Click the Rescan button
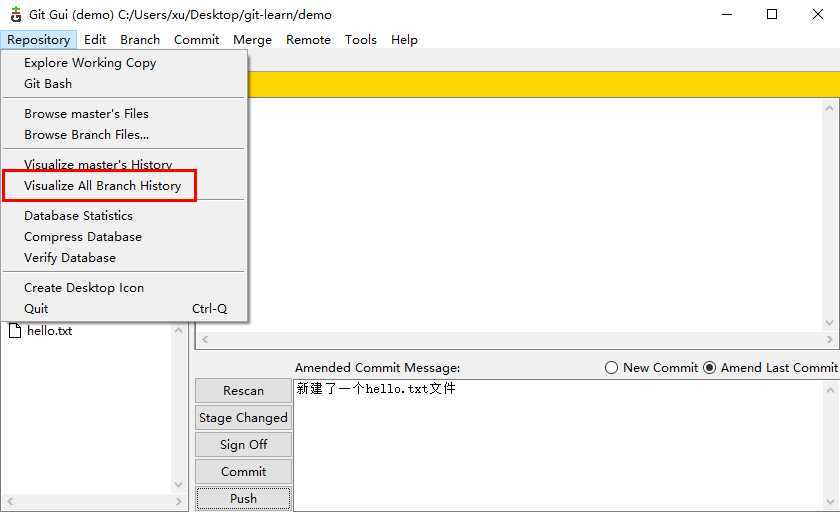 click(243, 390)
